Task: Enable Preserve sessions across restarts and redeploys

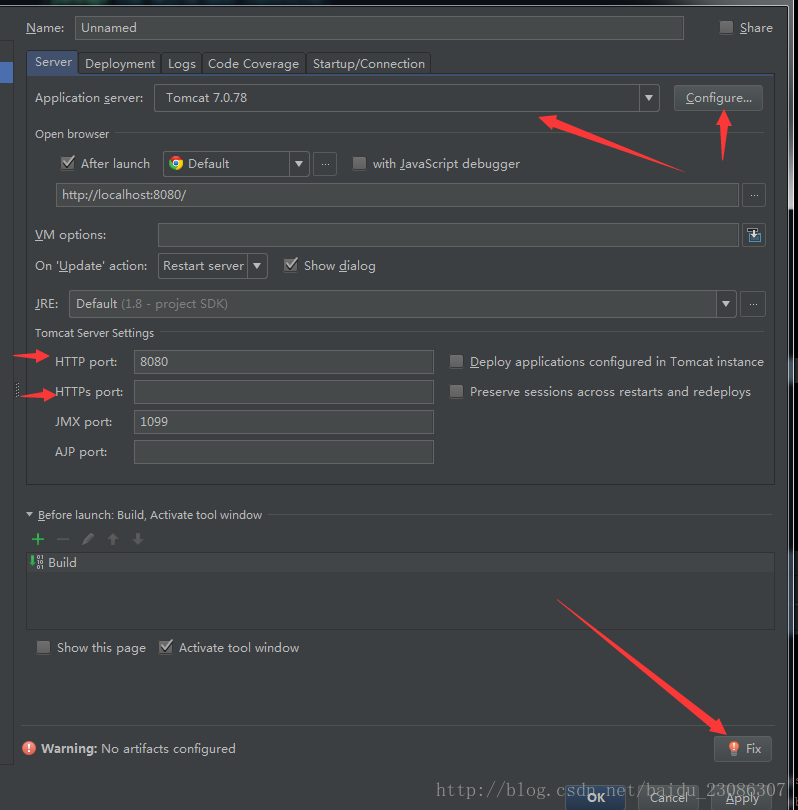Action: 456,391
